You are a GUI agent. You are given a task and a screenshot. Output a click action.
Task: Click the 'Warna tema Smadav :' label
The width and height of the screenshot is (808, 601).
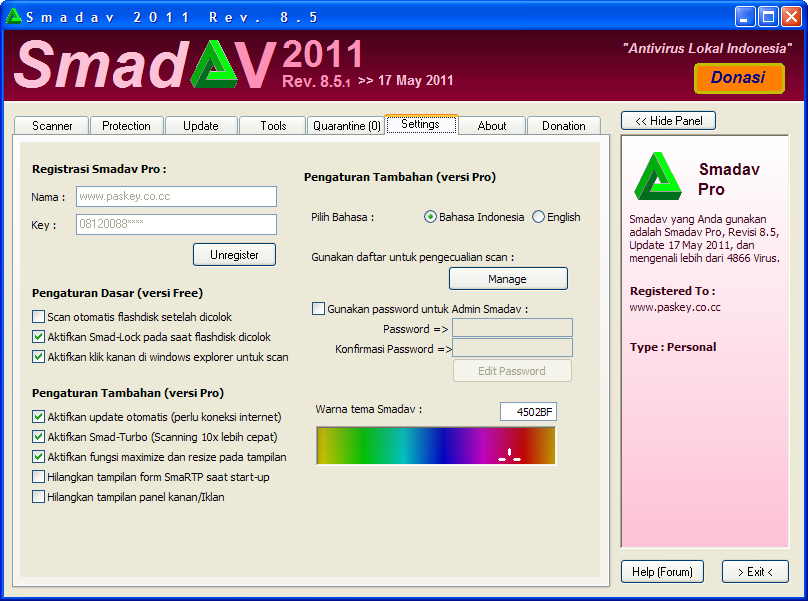coord(368,409)
